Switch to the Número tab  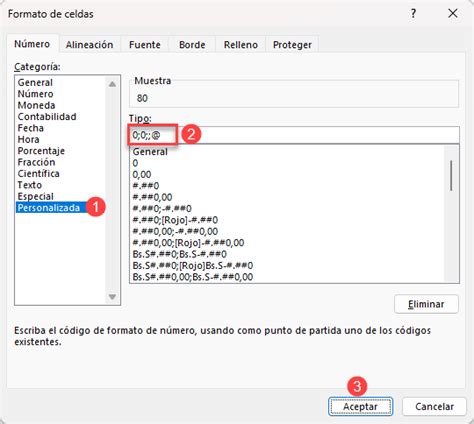(32, 44)
